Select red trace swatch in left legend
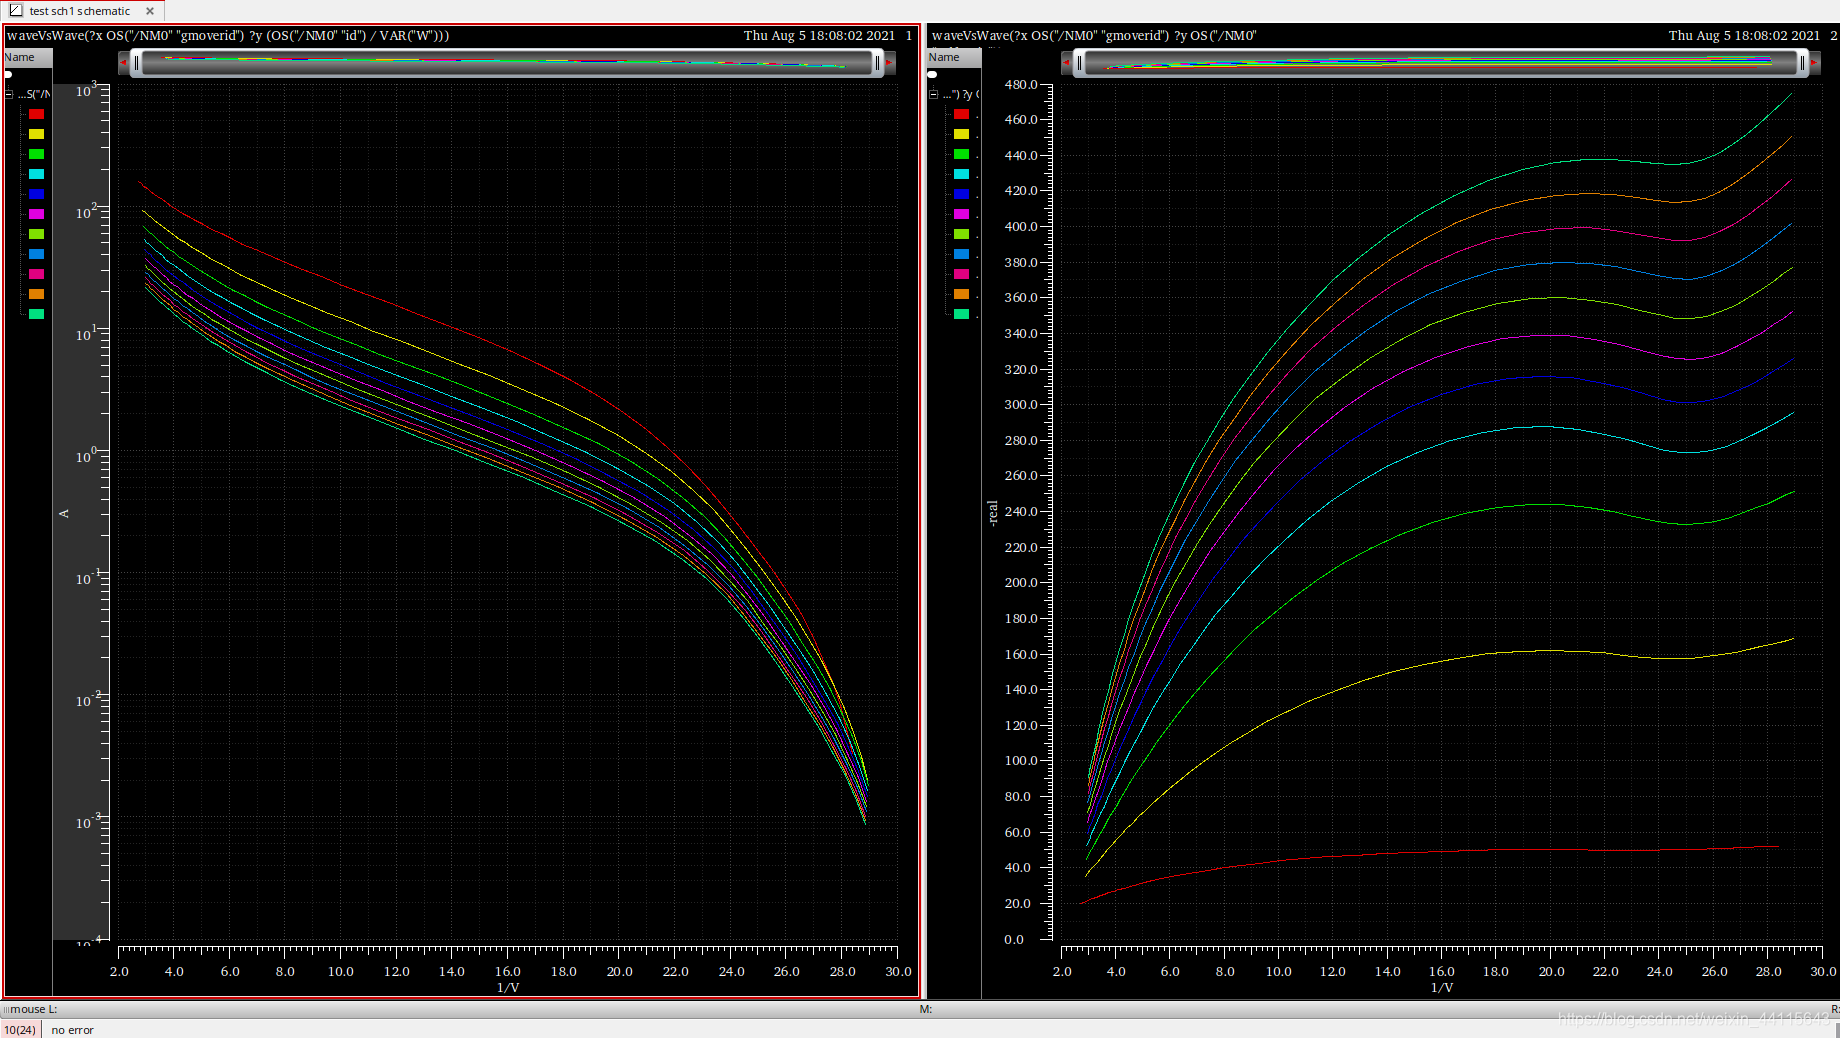Image resolution: width=1840 pixels, height=1038 pixels. [x=36, y=114]
